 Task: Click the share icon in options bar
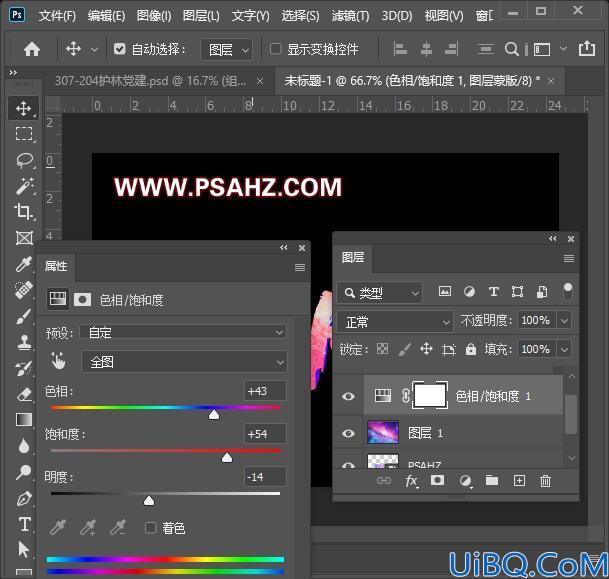586,49
